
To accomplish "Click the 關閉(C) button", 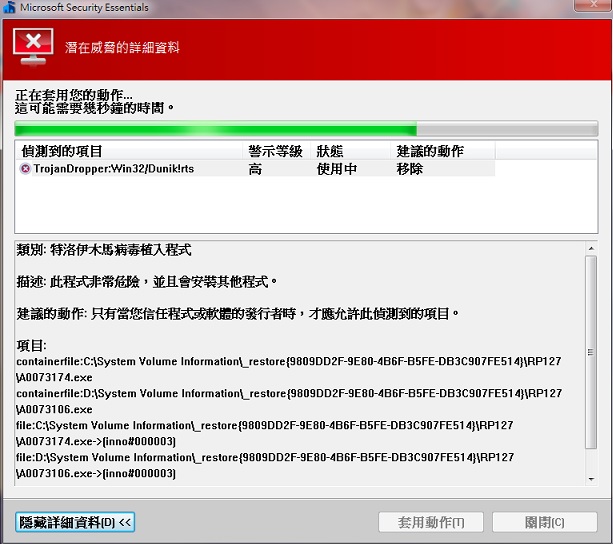I will (545, 522).
